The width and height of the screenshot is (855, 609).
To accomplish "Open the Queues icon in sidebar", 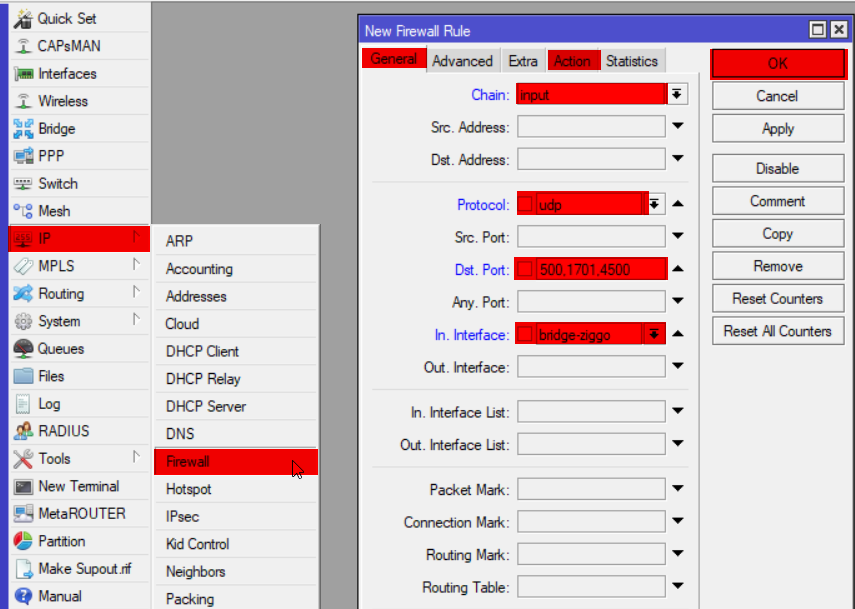I will point(23,349).
